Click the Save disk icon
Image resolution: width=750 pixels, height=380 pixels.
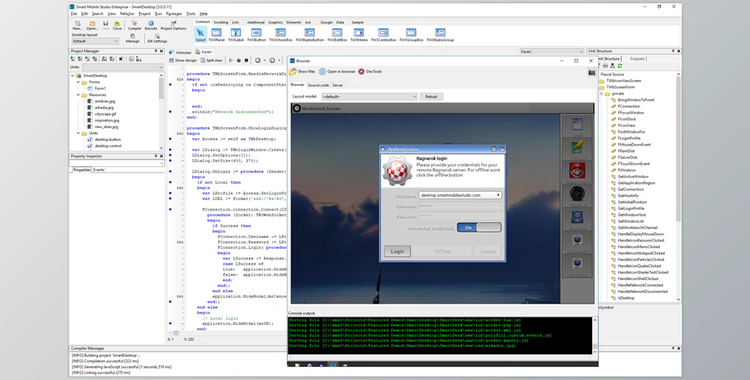105,24
